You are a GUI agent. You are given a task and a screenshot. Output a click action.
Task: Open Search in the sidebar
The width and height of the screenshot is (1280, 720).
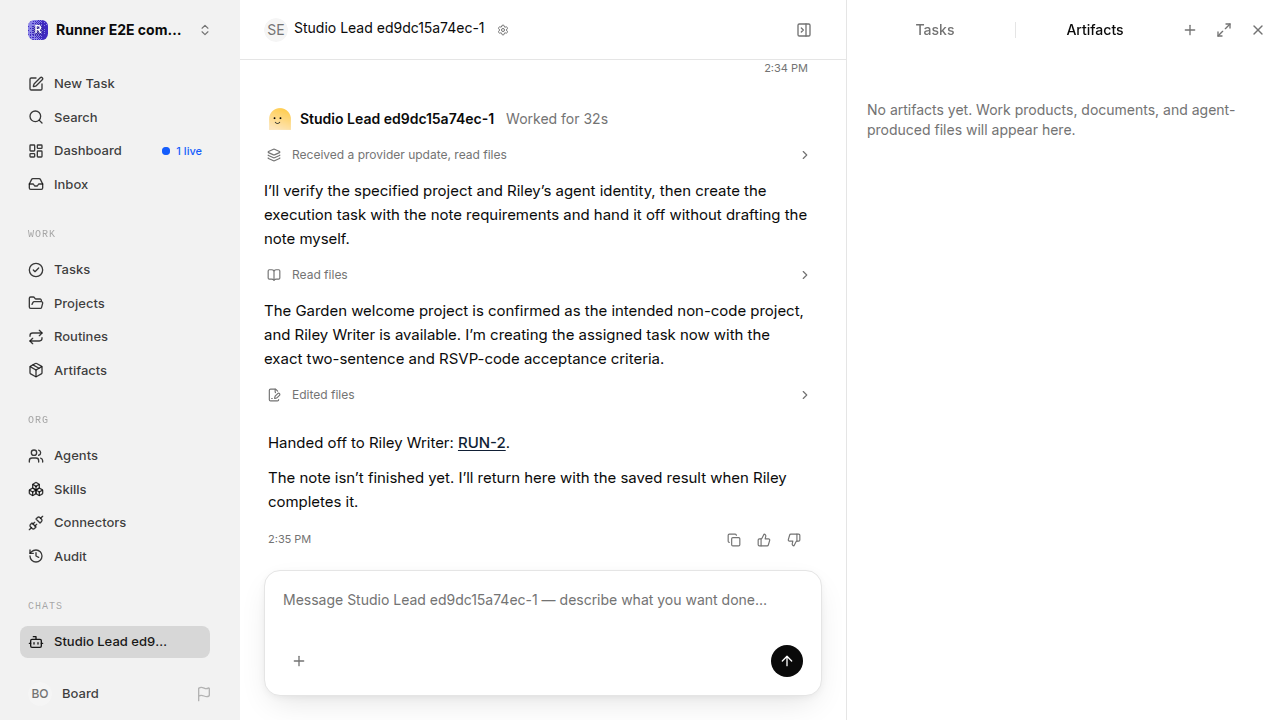[x=115, y=117]
